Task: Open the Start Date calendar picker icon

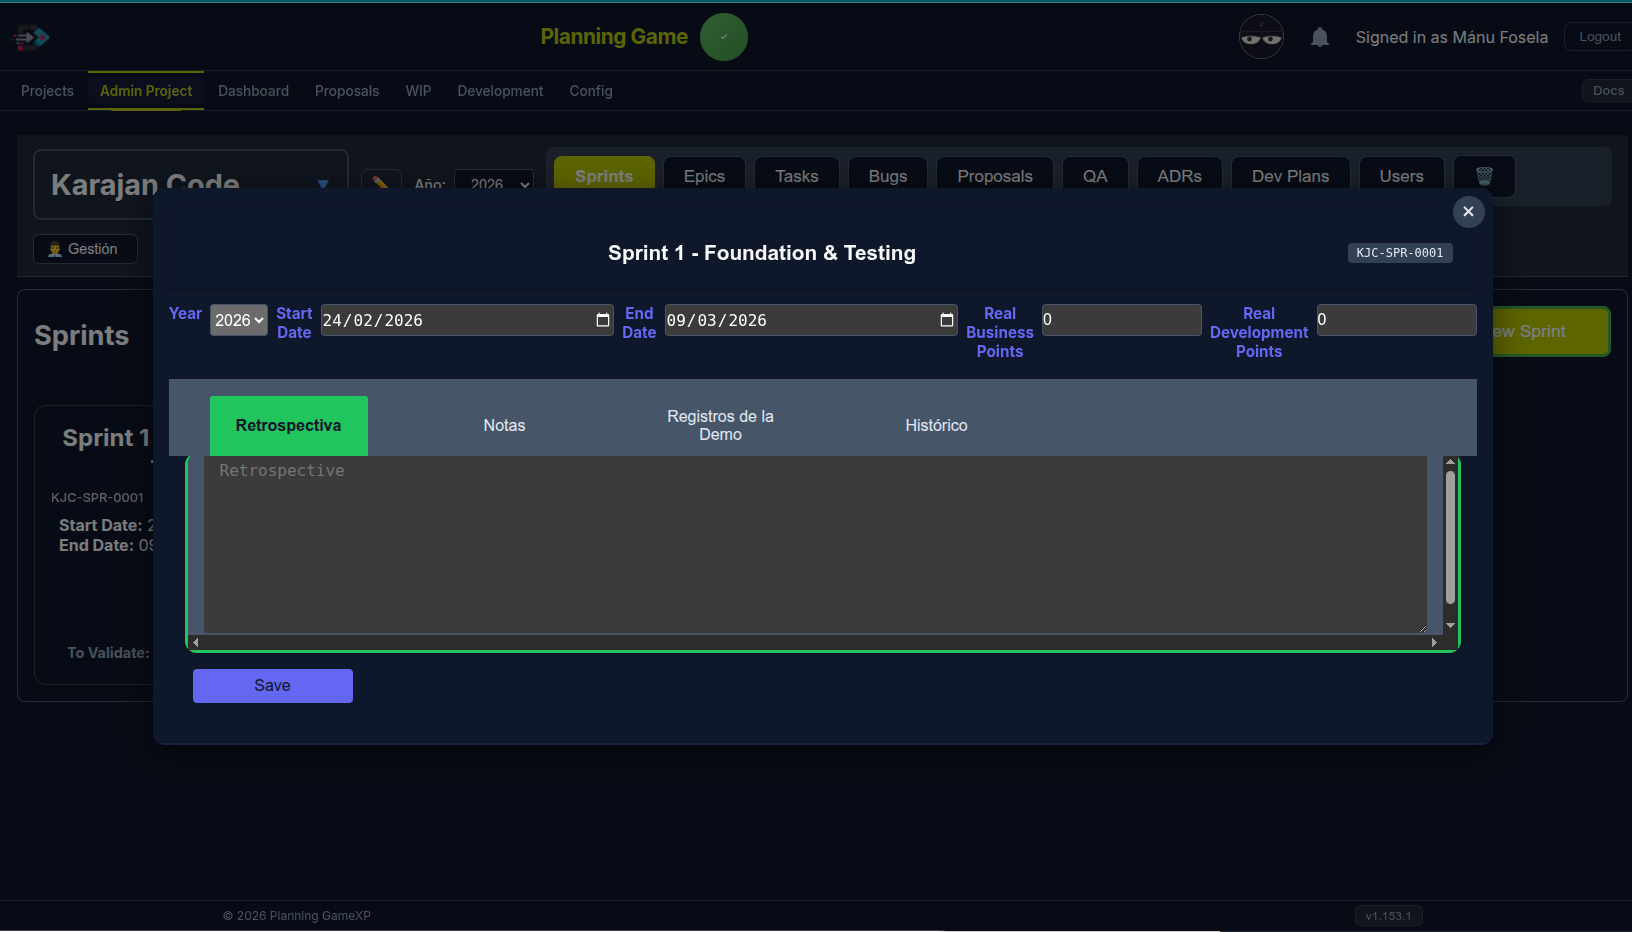Action: [602, 320]
